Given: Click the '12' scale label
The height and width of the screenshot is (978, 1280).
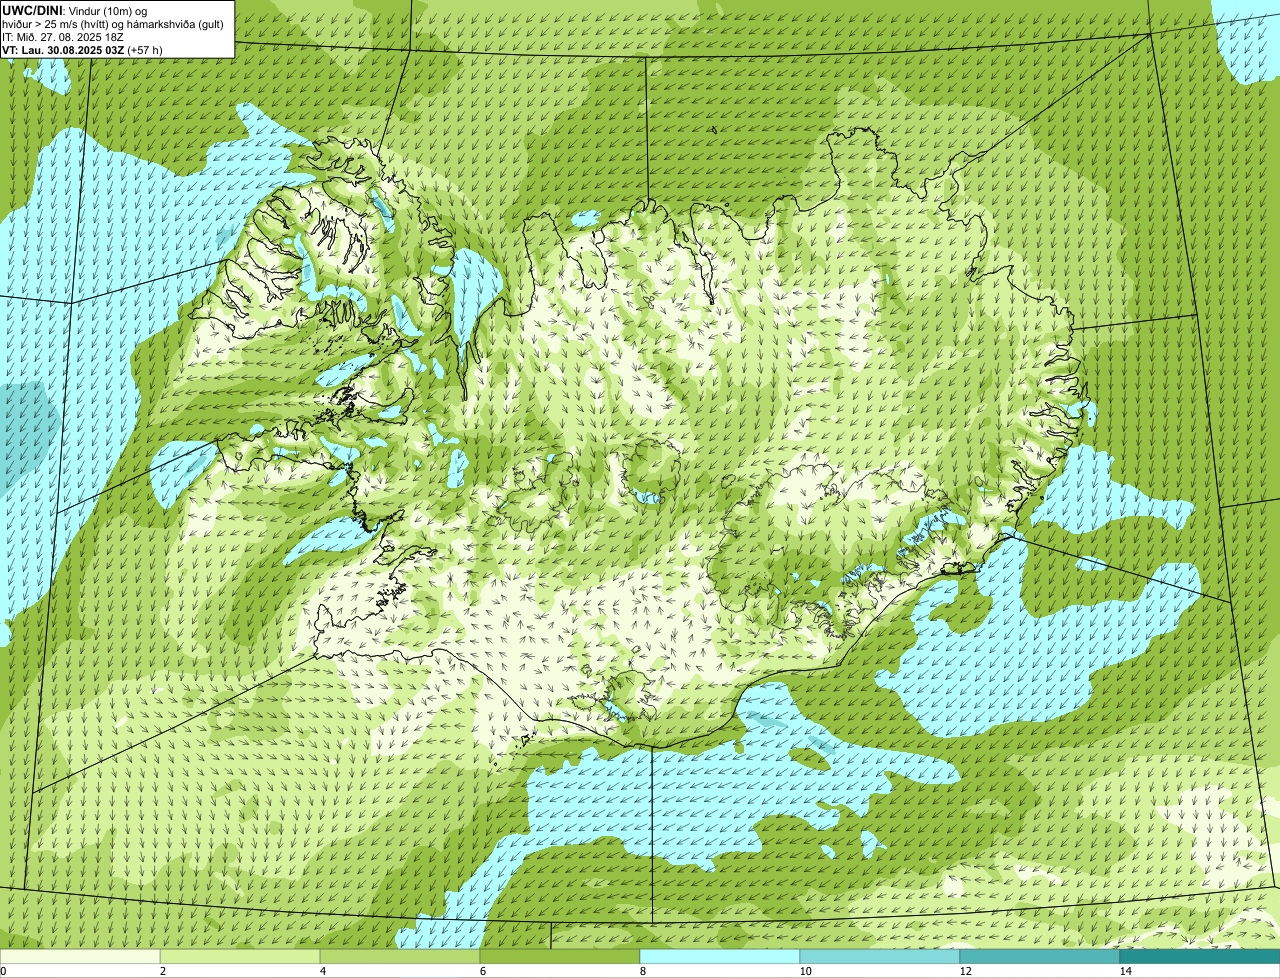Looking at the screenshot, I should pos(965,971).
